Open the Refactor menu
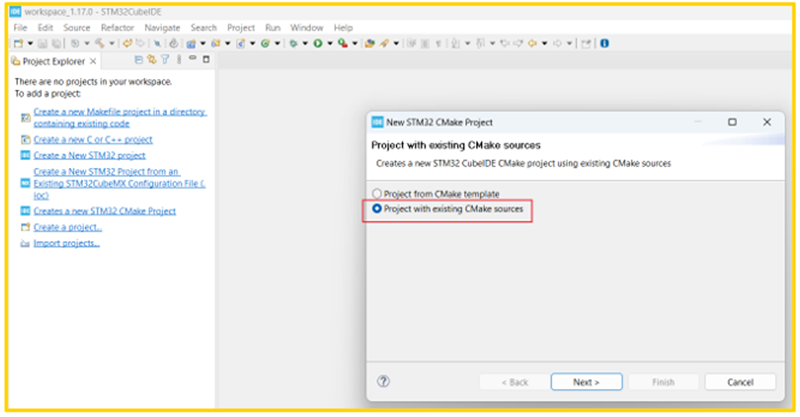The width and height of the screenshot is (800, 417). 117,28
